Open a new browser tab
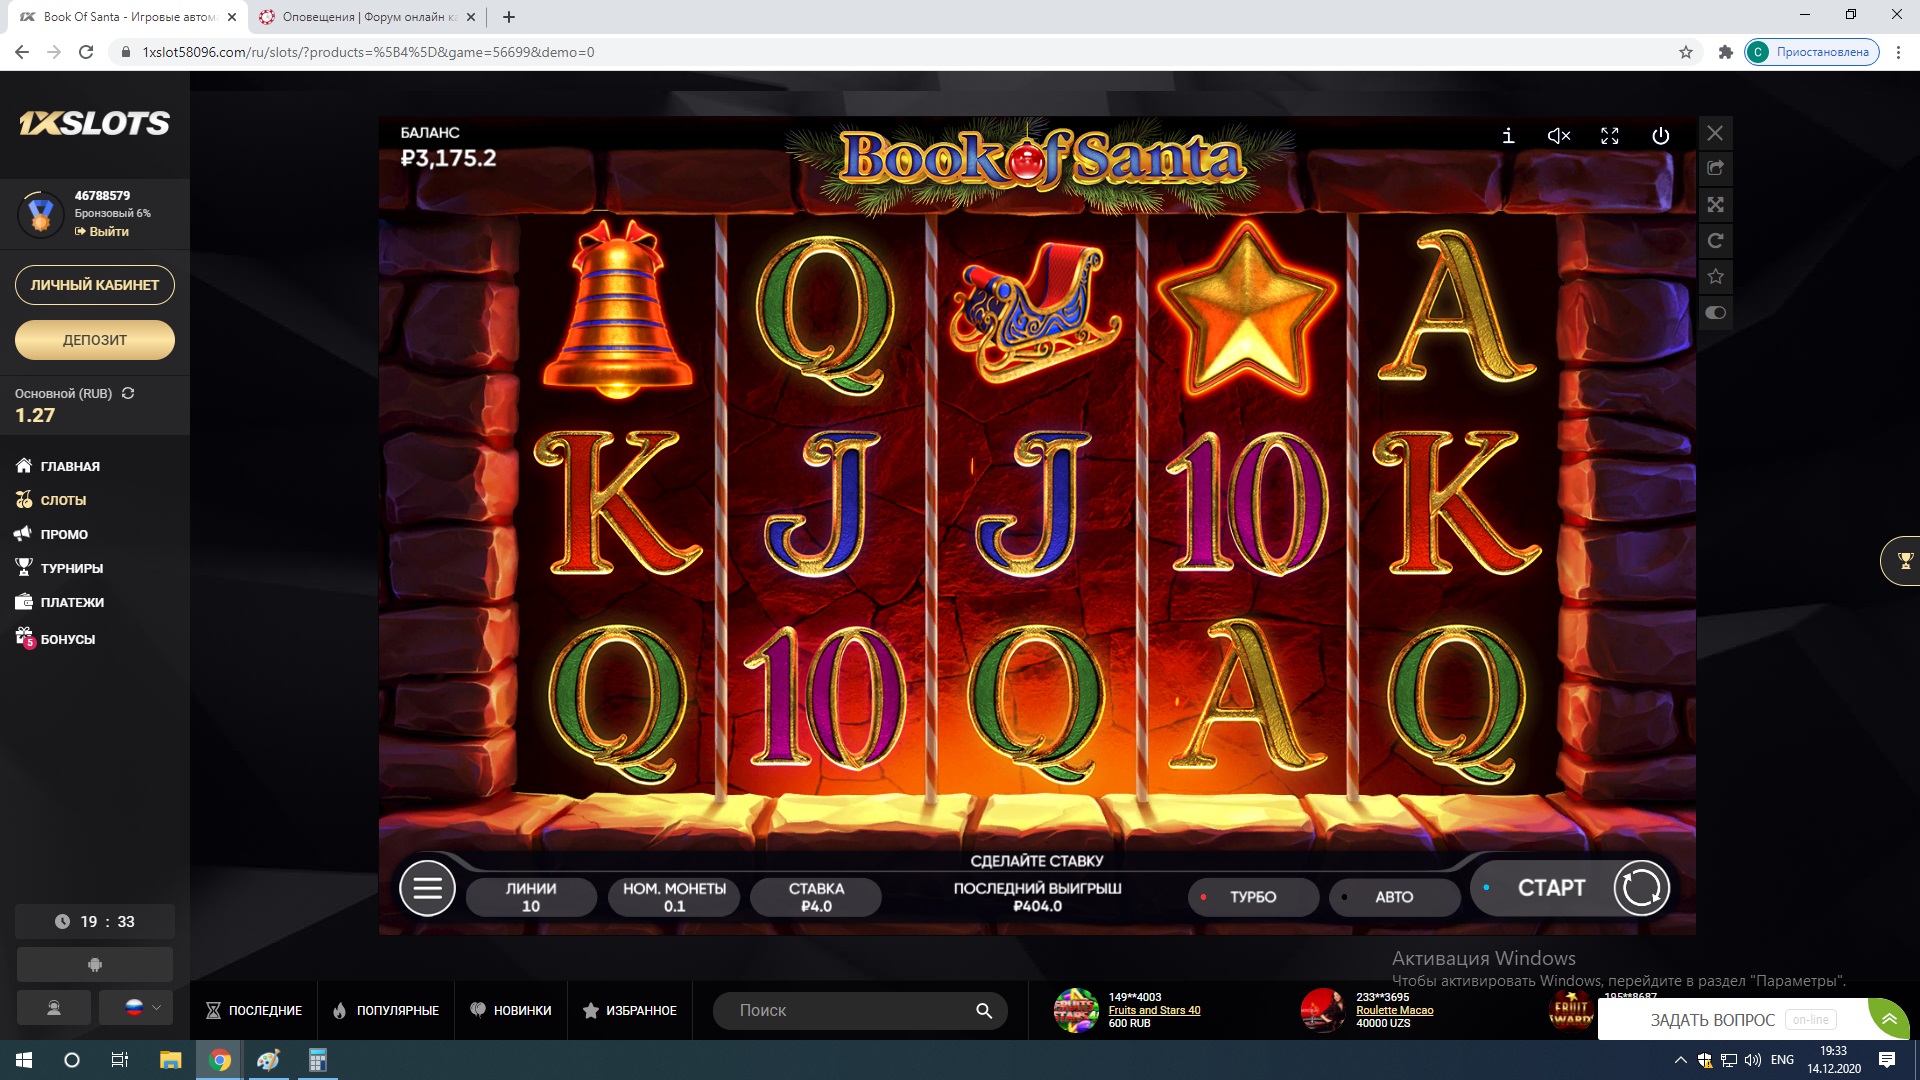 [509, 17]
